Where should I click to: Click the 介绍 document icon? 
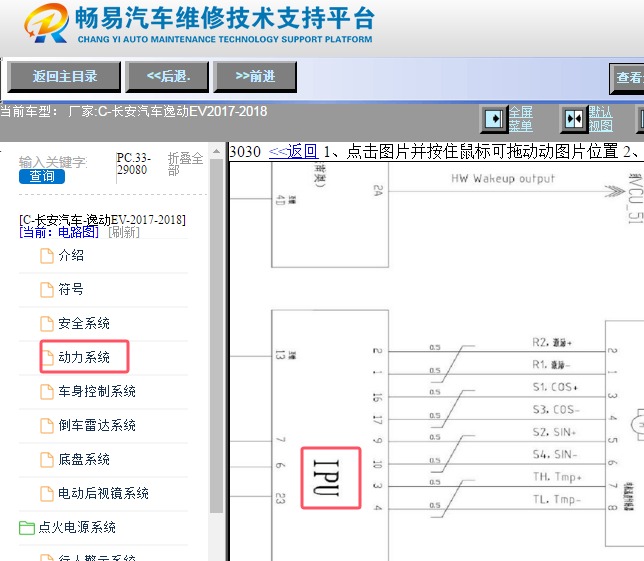coord(47,256)
